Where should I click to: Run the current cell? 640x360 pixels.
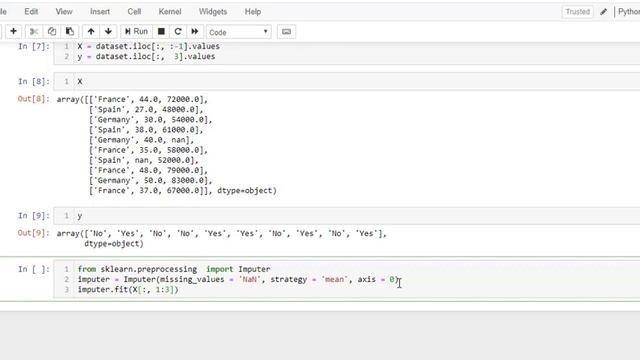pos(136,31)
